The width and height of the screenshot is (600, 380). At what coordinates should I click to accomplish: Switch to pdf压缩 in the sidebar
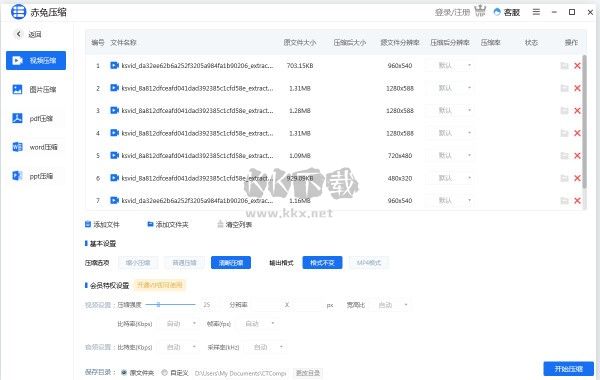tap(36, 119)
